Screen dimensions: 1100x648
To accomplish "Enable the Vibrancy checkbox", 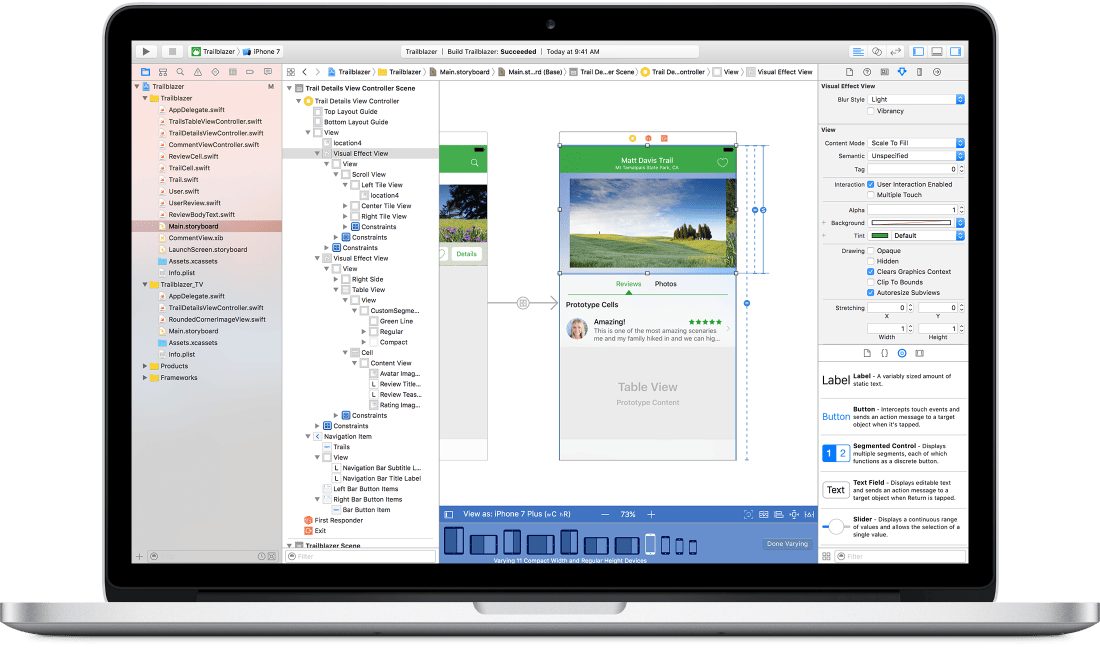I will [x=871, y=111].
